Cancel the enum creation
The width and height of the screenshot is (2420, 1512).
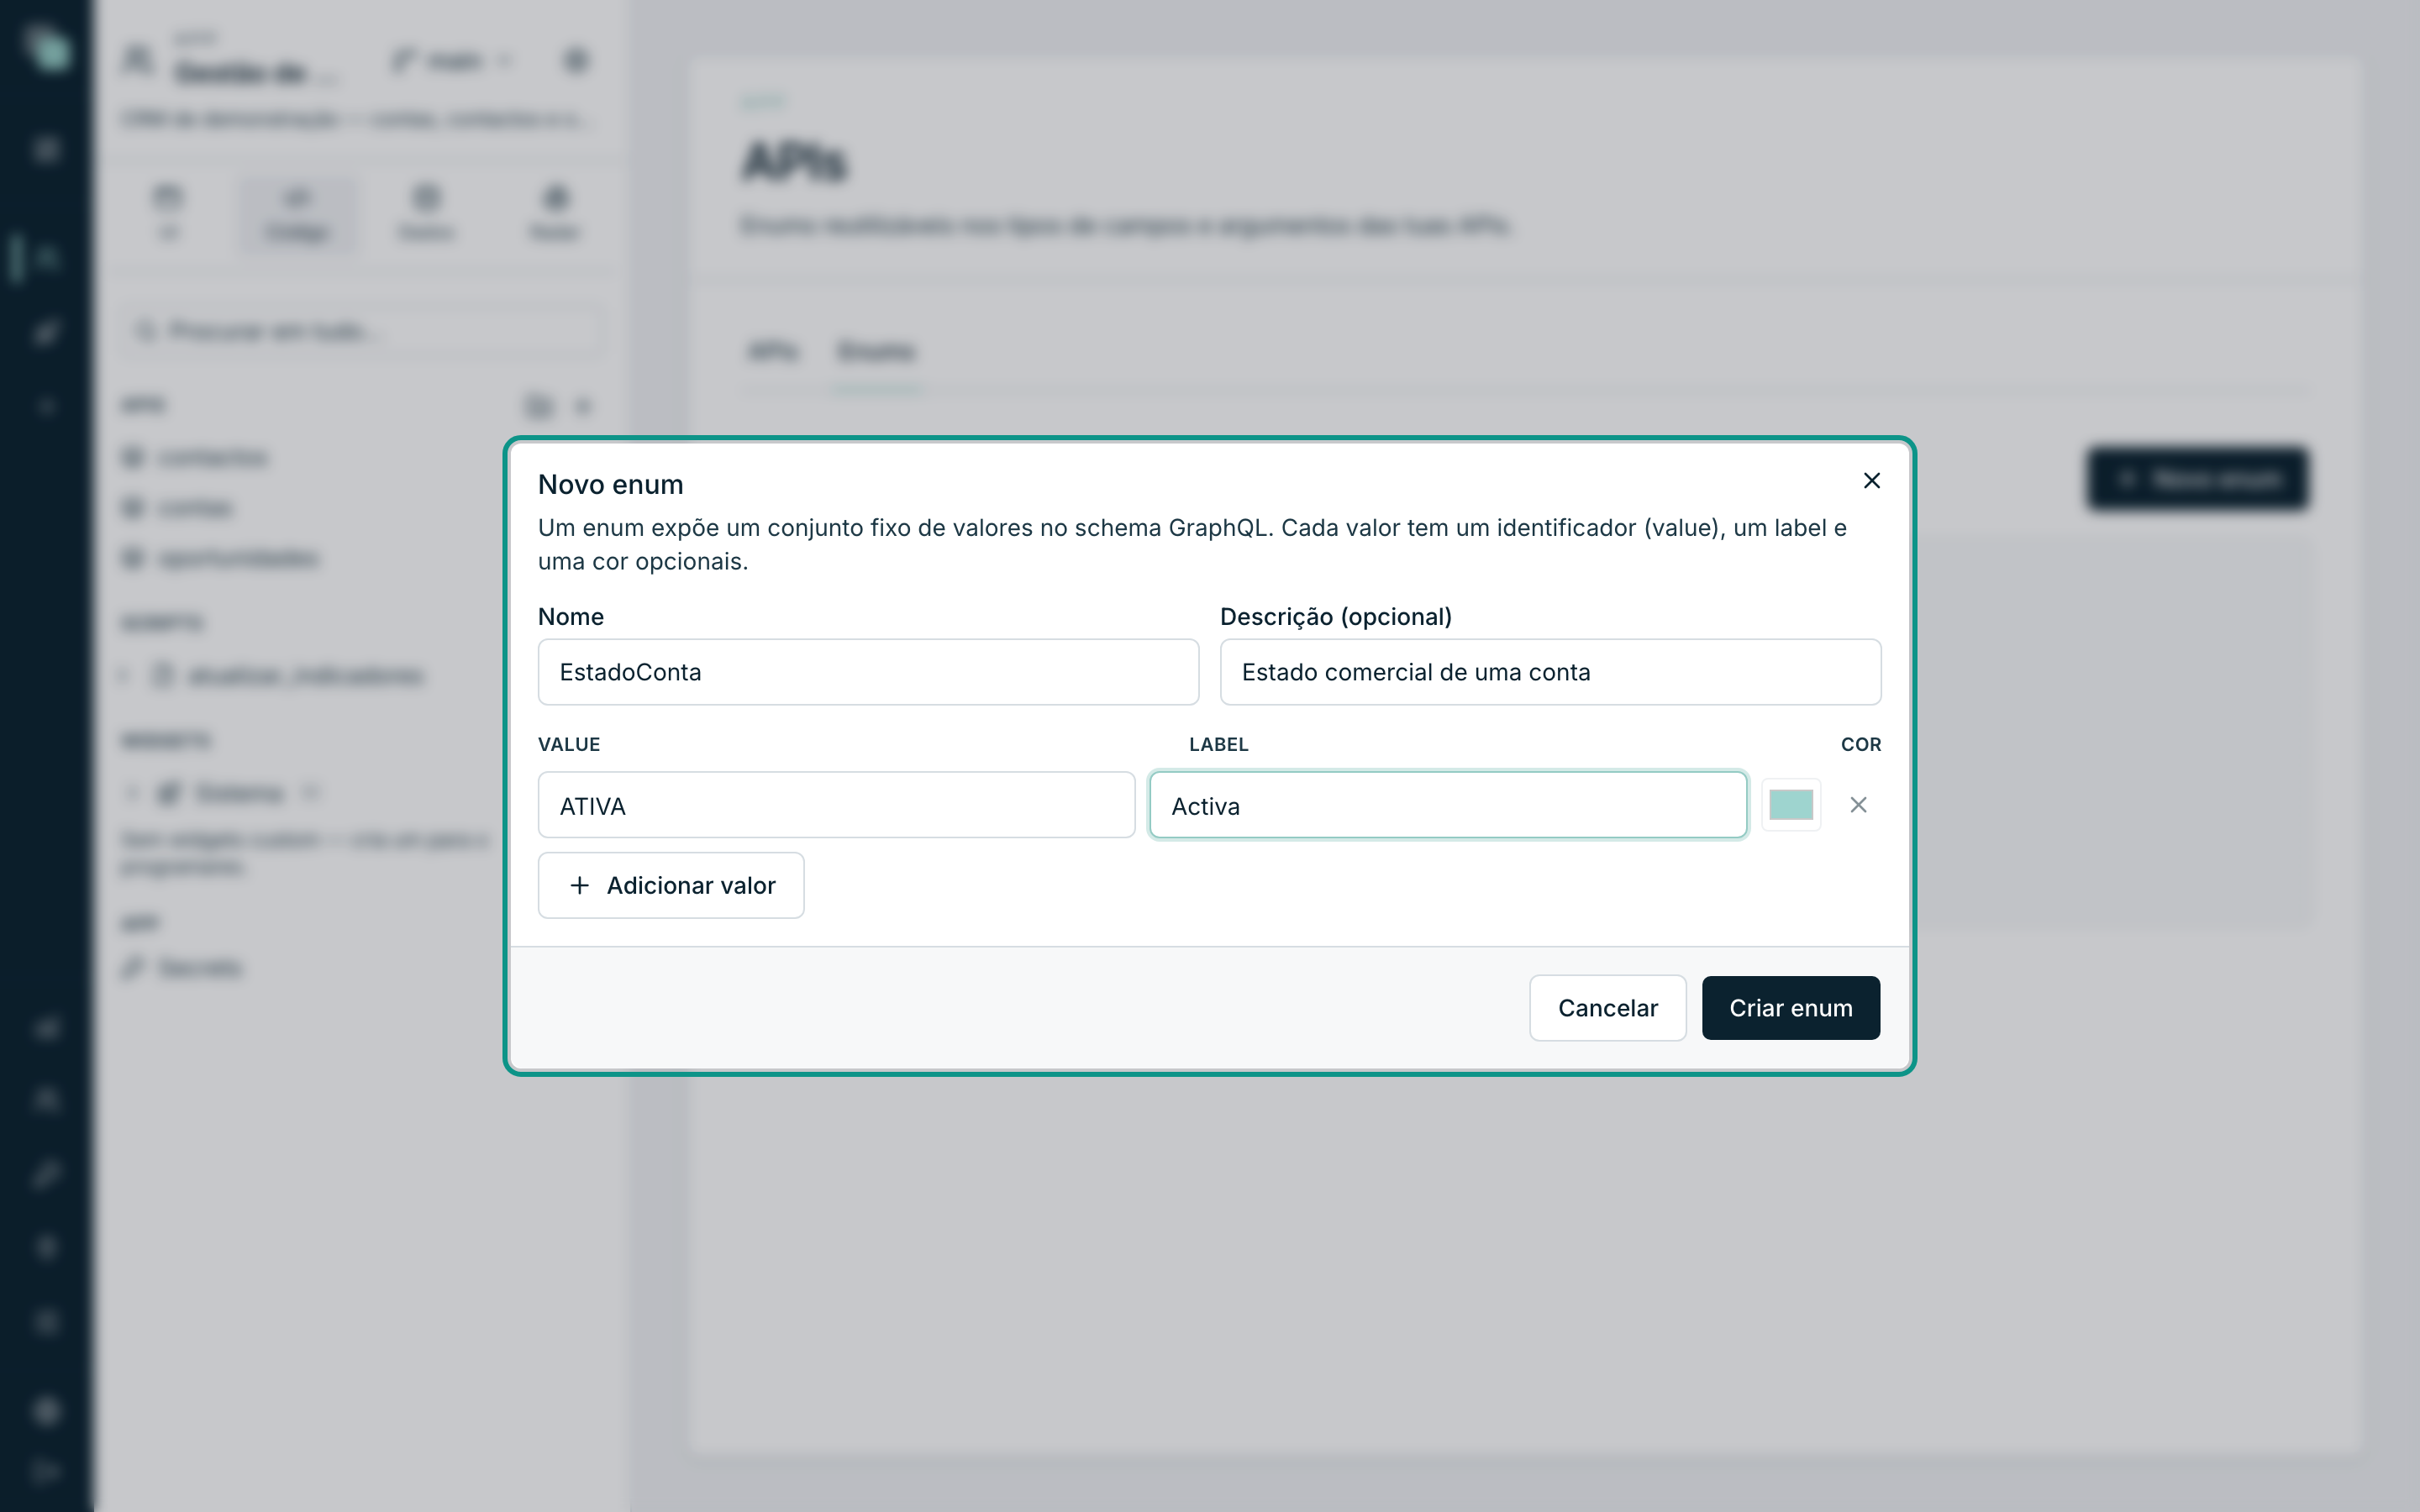point(1608,1008)
